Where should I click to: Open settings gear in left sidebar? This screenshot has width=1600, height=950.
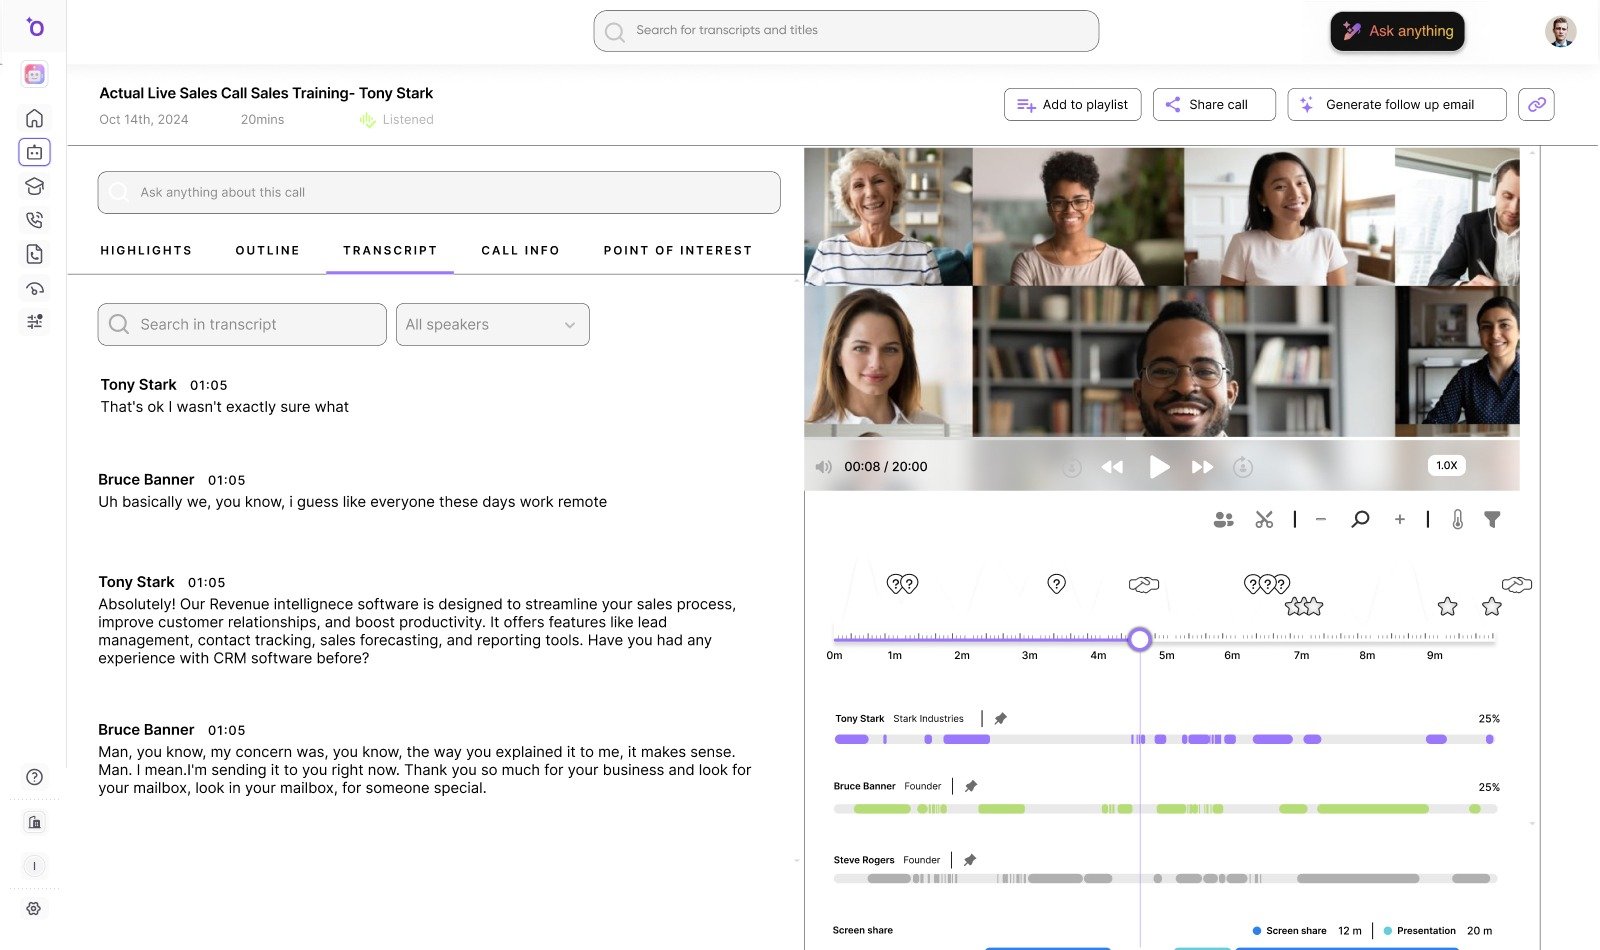click(34, 908)
